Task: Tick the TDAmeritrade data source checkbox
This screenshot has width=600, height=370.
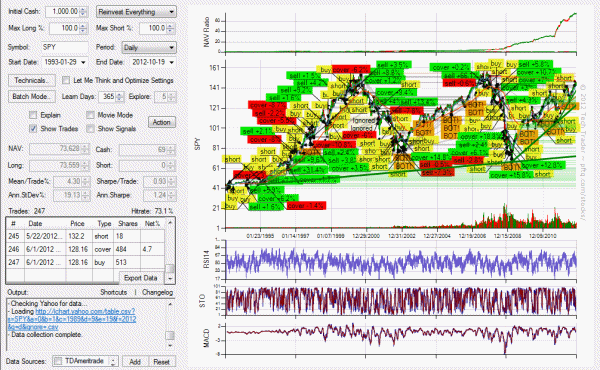Action: tap(58, 361)
